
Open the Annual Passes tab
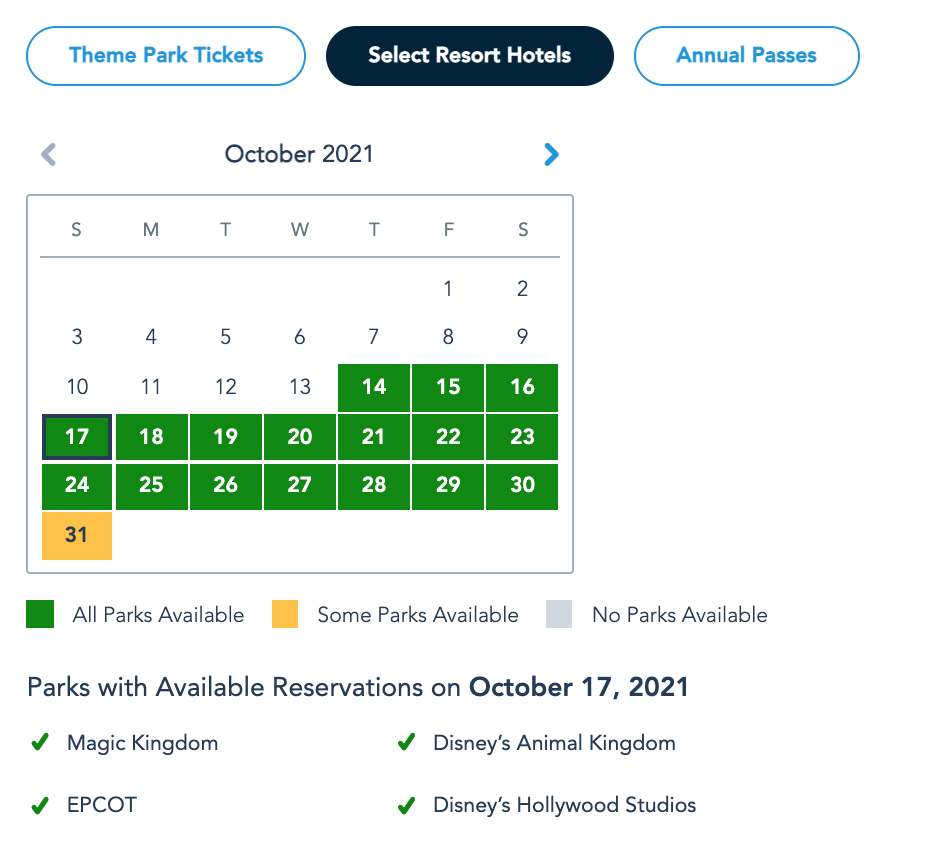746,55
